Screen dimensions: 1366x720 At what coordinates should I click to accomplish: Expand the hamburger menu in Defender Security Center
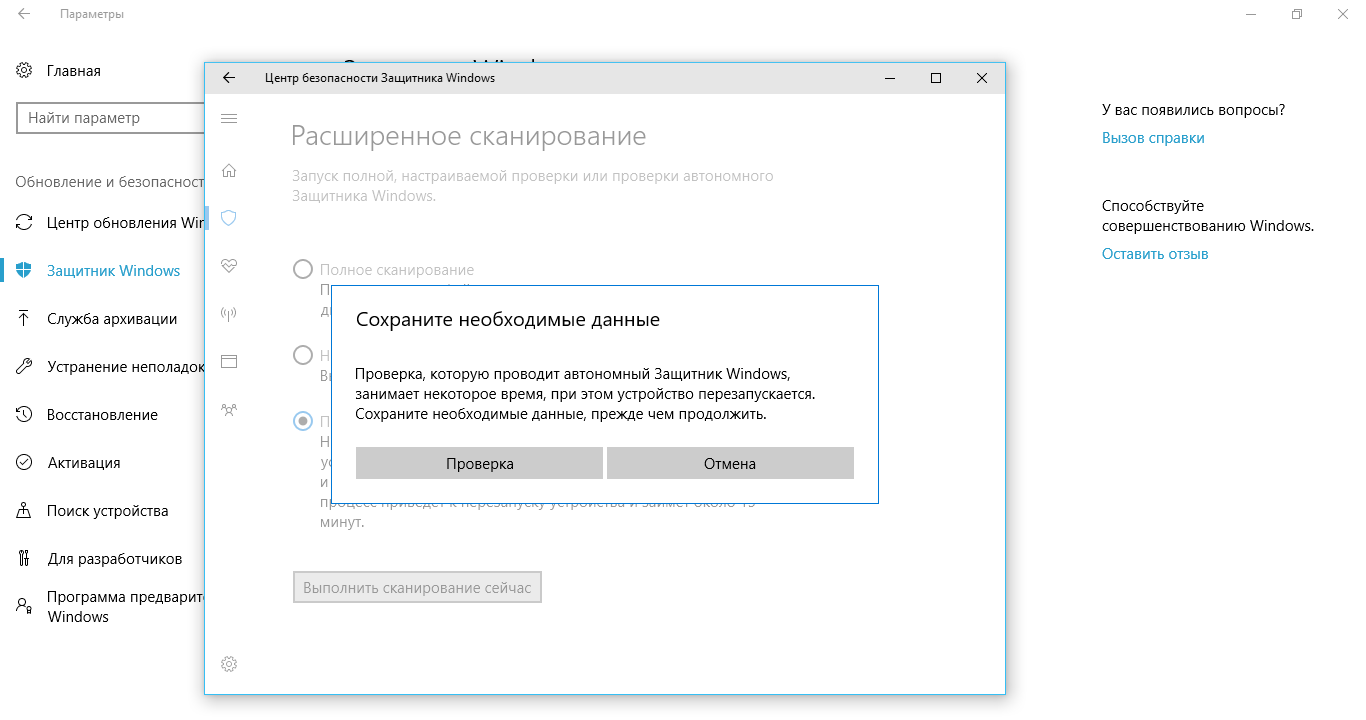click(x=229, y=119)
